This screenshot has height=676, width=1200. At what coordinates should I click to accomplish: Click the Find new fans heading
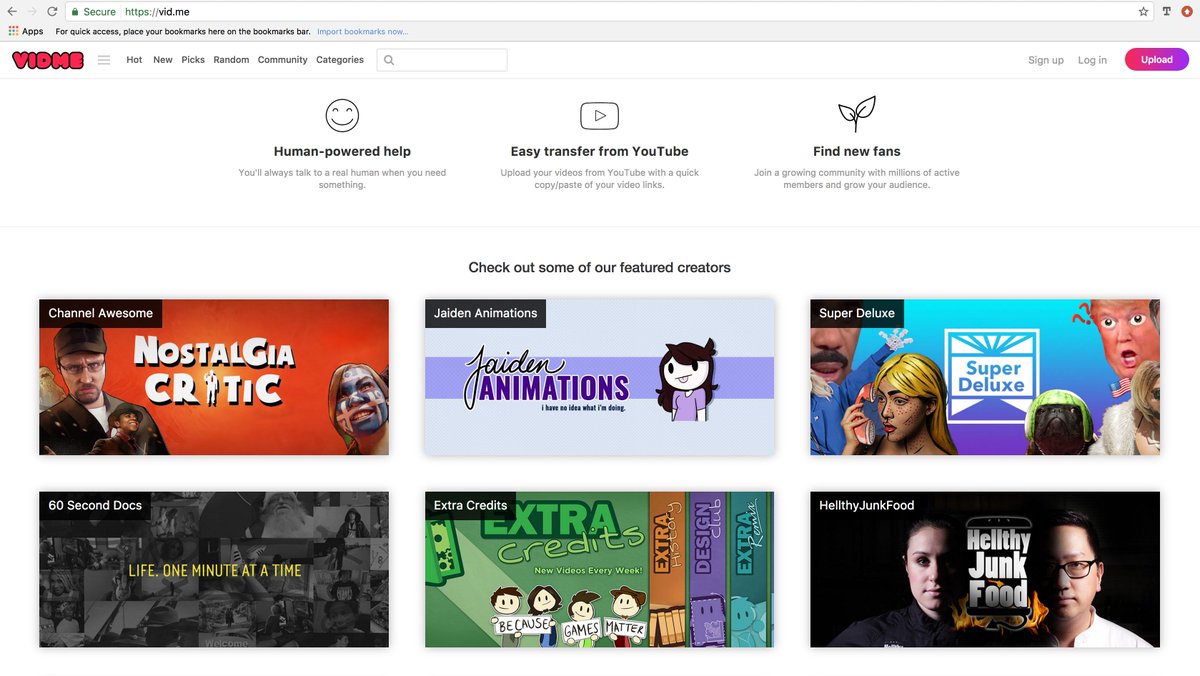point(857,152)
